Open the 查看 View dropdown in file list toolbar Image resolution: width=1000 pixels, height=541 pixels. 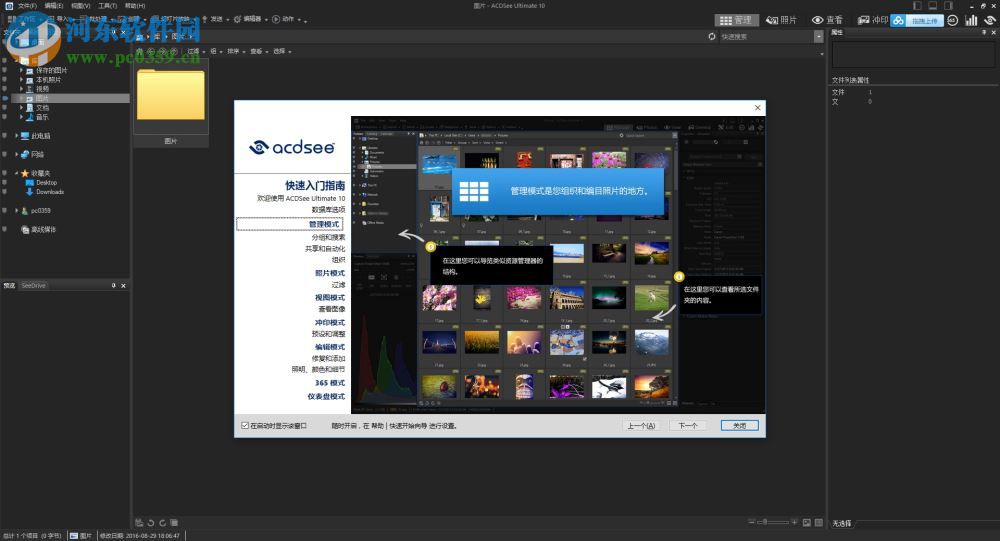coord(258,51)
